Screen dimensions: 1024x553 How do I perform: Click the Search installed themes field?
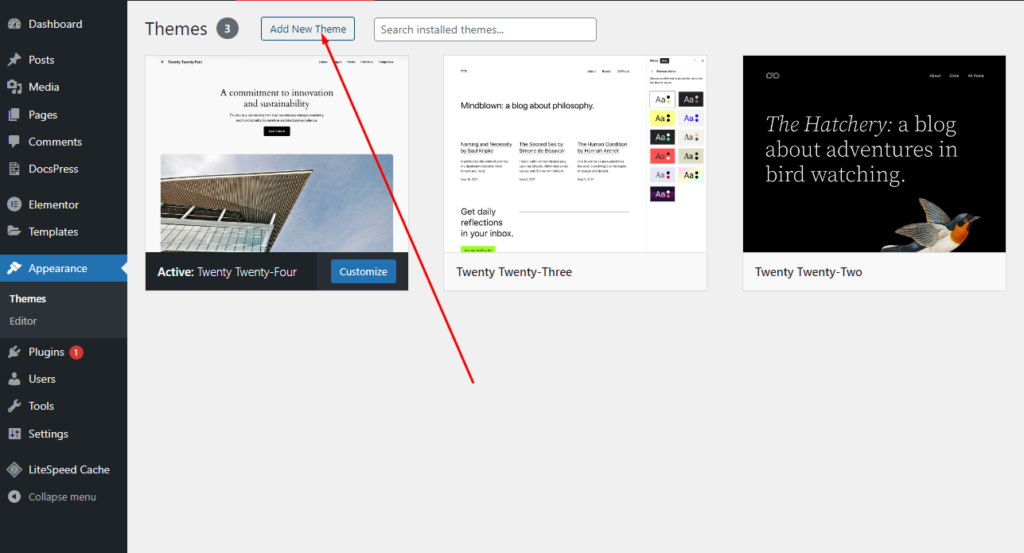[485, 29]
